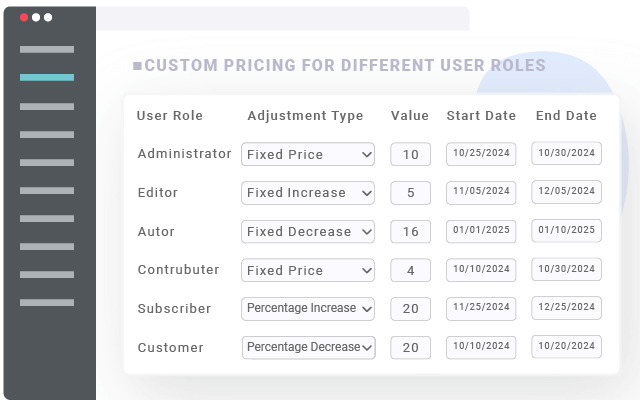Select the highlighted teal sidebar menu item
The width and height of the screenshot is (640, 400).
point(47,77)
